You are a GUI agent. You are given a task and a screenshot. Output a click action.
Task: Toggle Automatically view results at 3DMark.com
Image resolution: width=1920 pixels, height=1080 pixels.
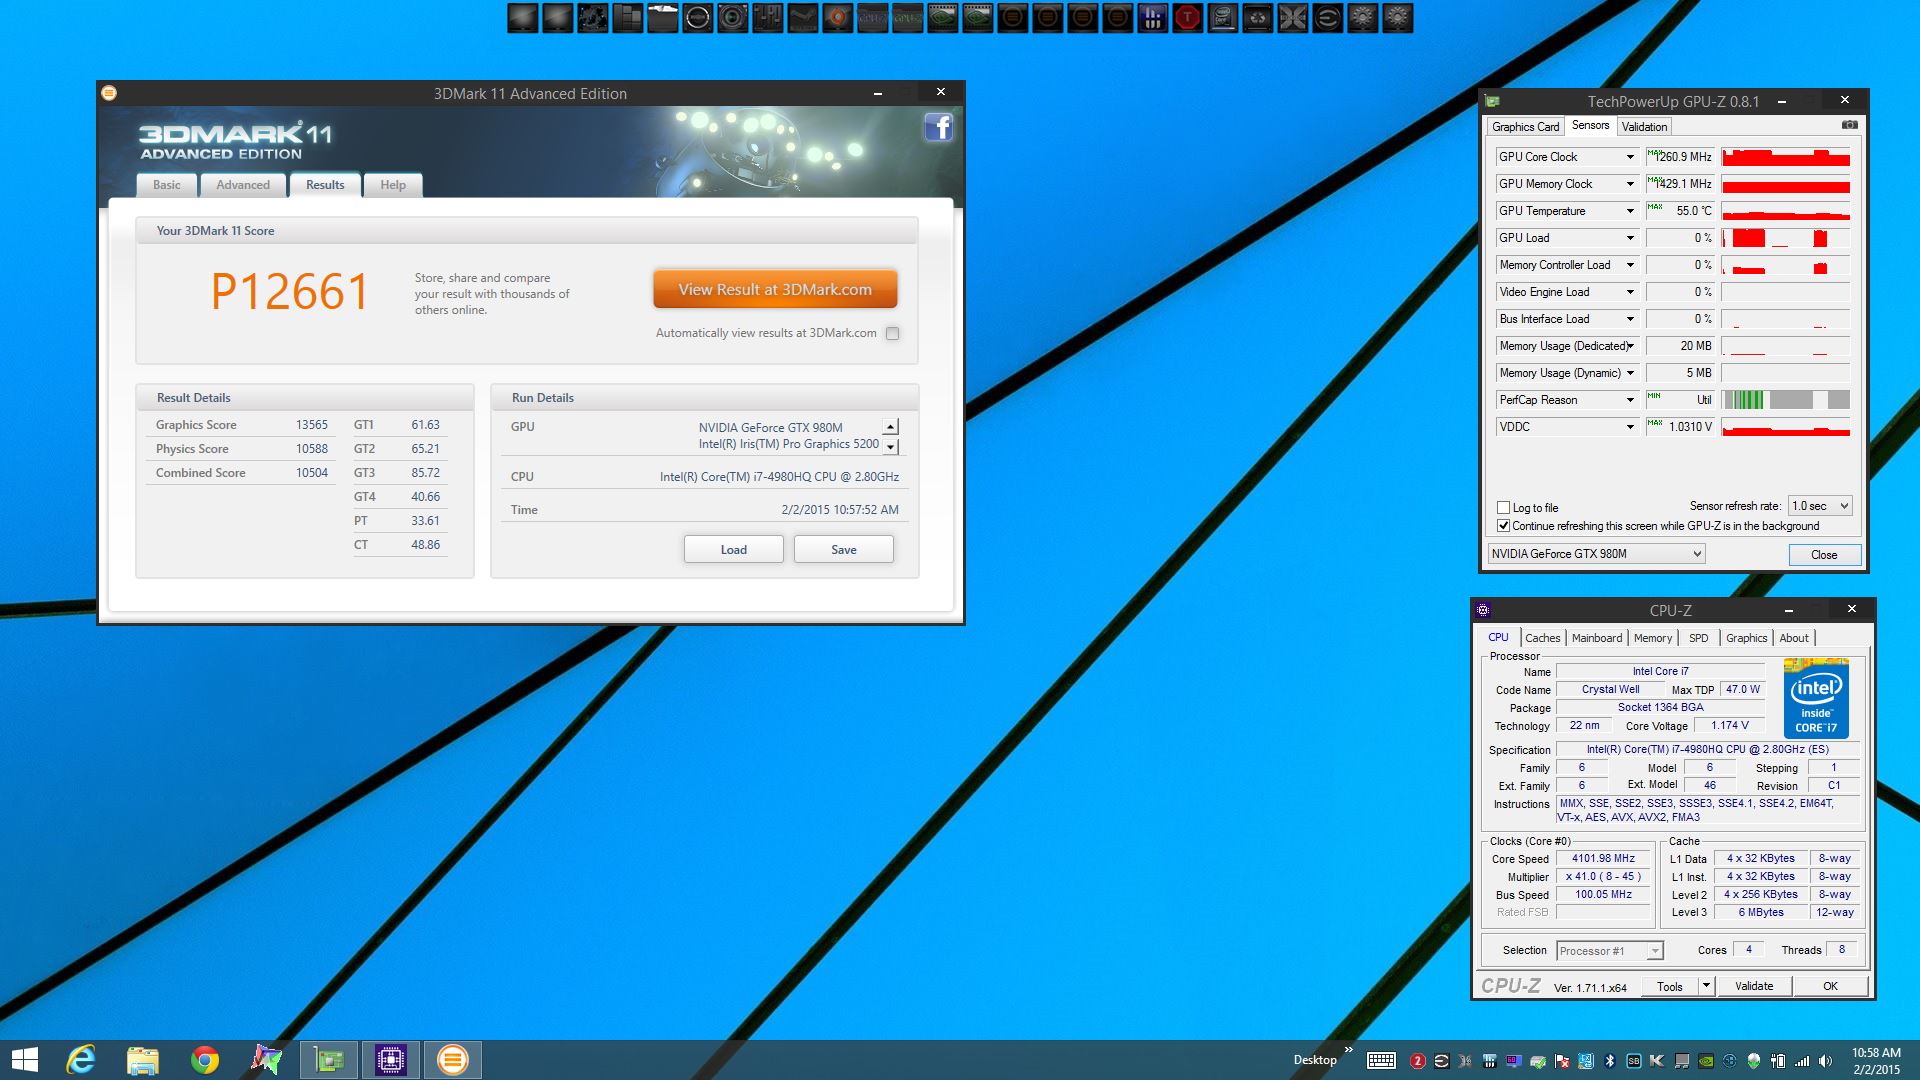pyautogui.click(x=892, y=334)
